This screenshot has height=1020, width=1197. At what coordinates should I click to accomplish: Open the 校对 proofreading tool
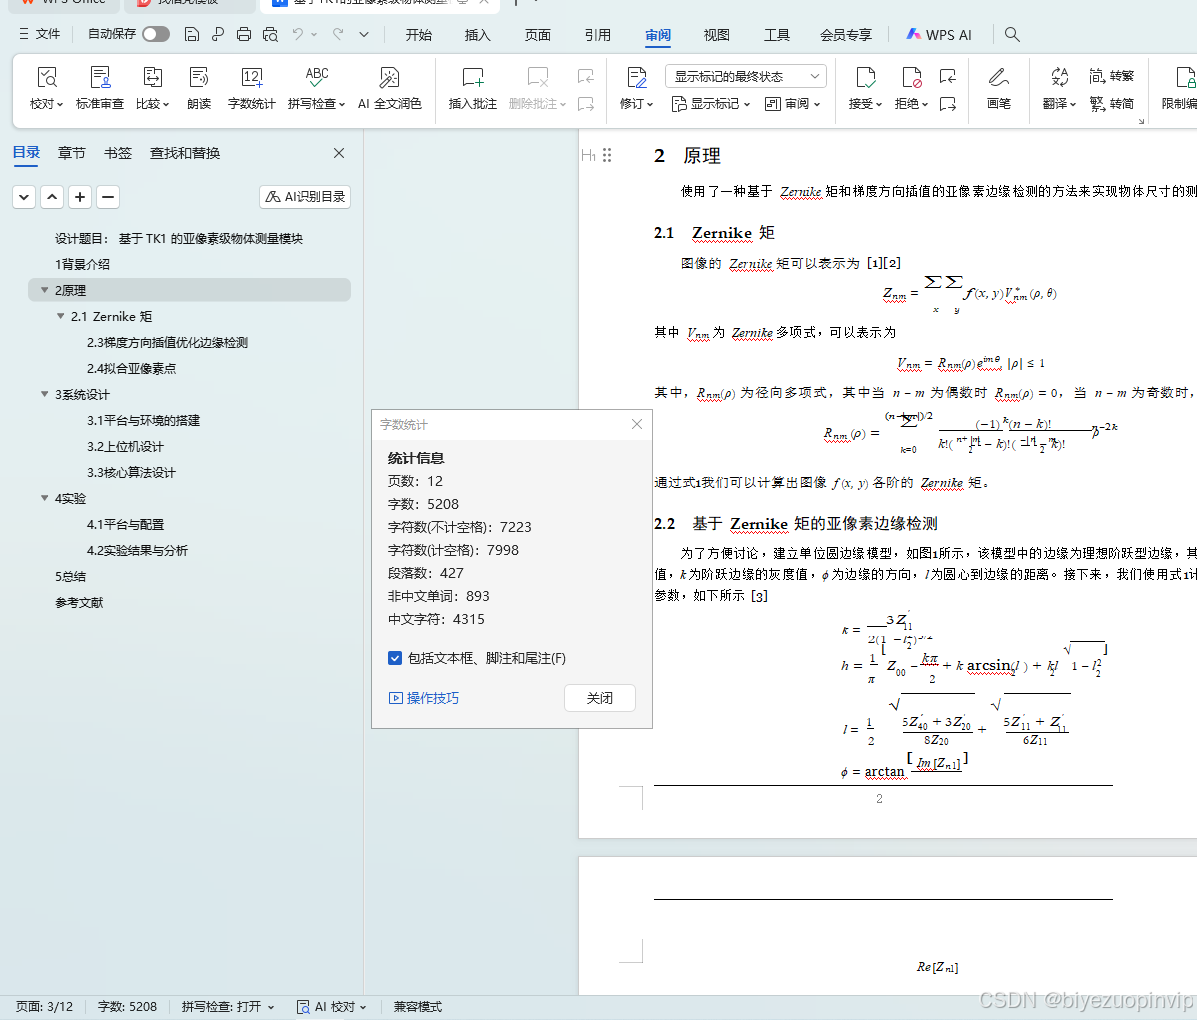[x=46, y=88]
